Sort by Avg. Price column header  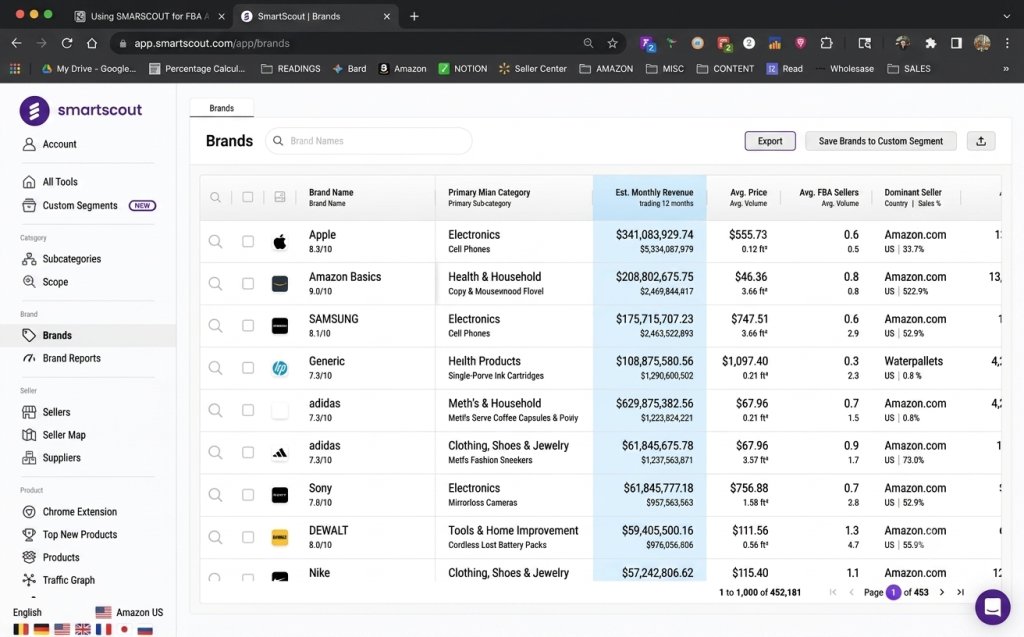pyautogui.click(x=748, y=193)
